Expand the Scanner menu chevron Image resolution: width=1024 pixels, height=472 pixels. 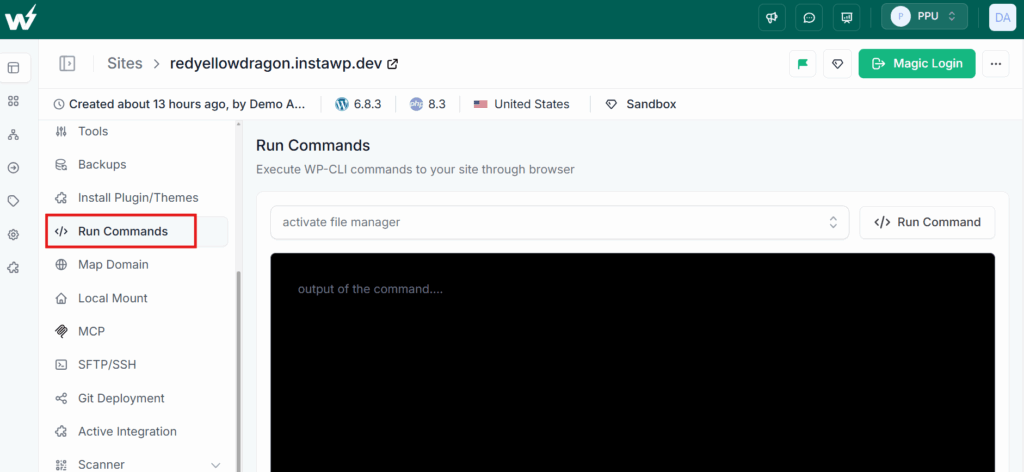point(216,465)
